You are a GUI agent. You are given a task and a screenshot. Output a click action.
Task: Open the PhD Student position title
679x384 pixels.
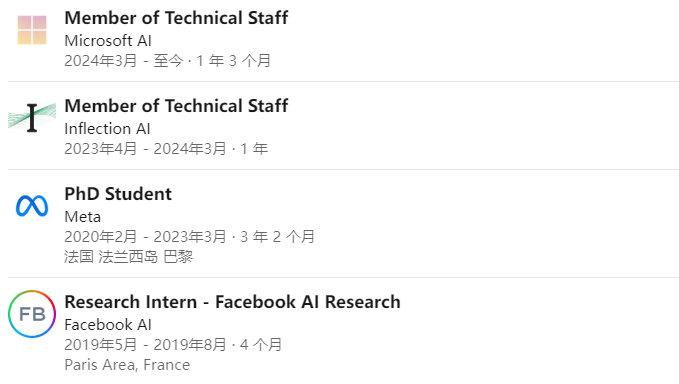[118, 194]
